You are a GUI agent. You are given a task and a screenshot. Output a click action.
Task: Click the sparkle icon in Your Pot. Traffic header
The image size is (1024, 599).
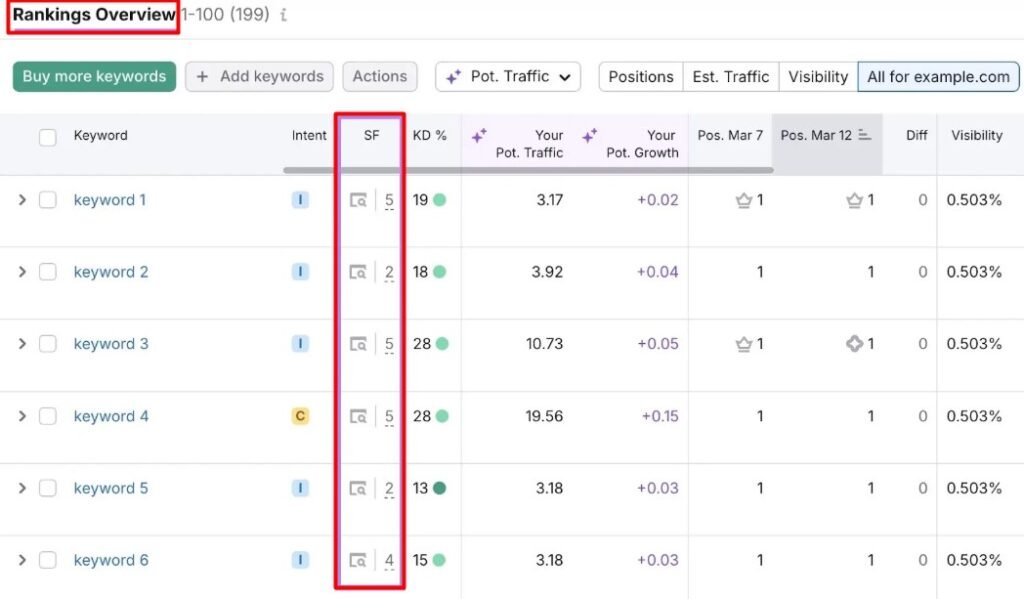(x=479, y=135)
